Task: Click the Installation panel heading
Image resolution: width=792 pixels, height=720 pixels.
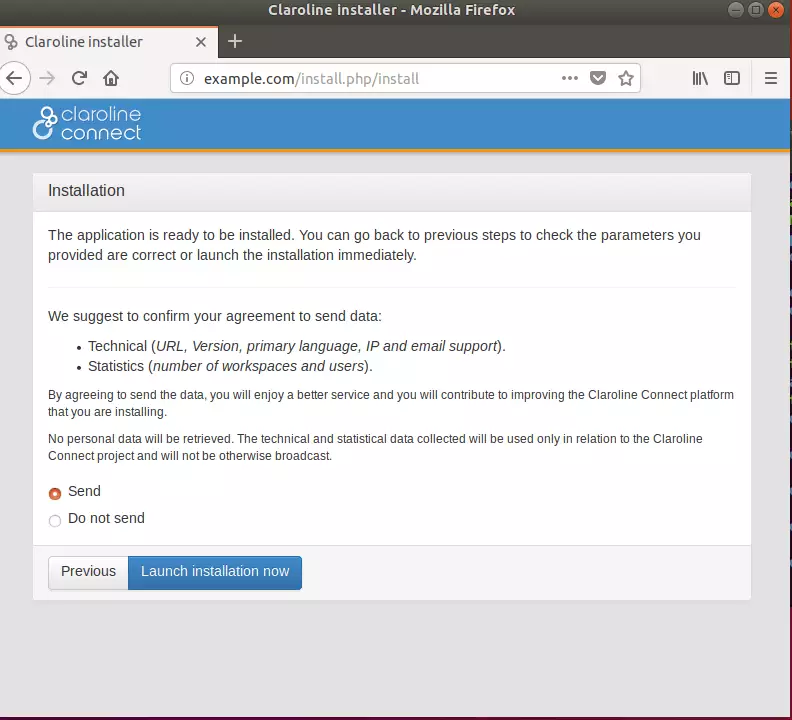Action: pos(86,190)
